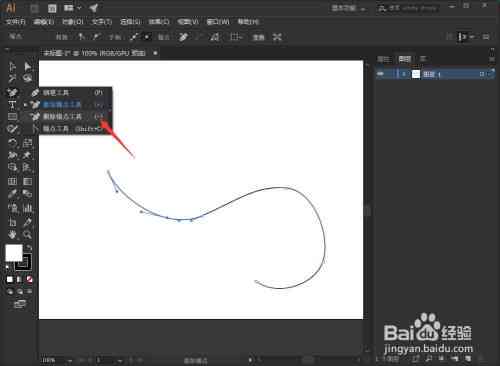Select the Rotate tool

[12, 143]
